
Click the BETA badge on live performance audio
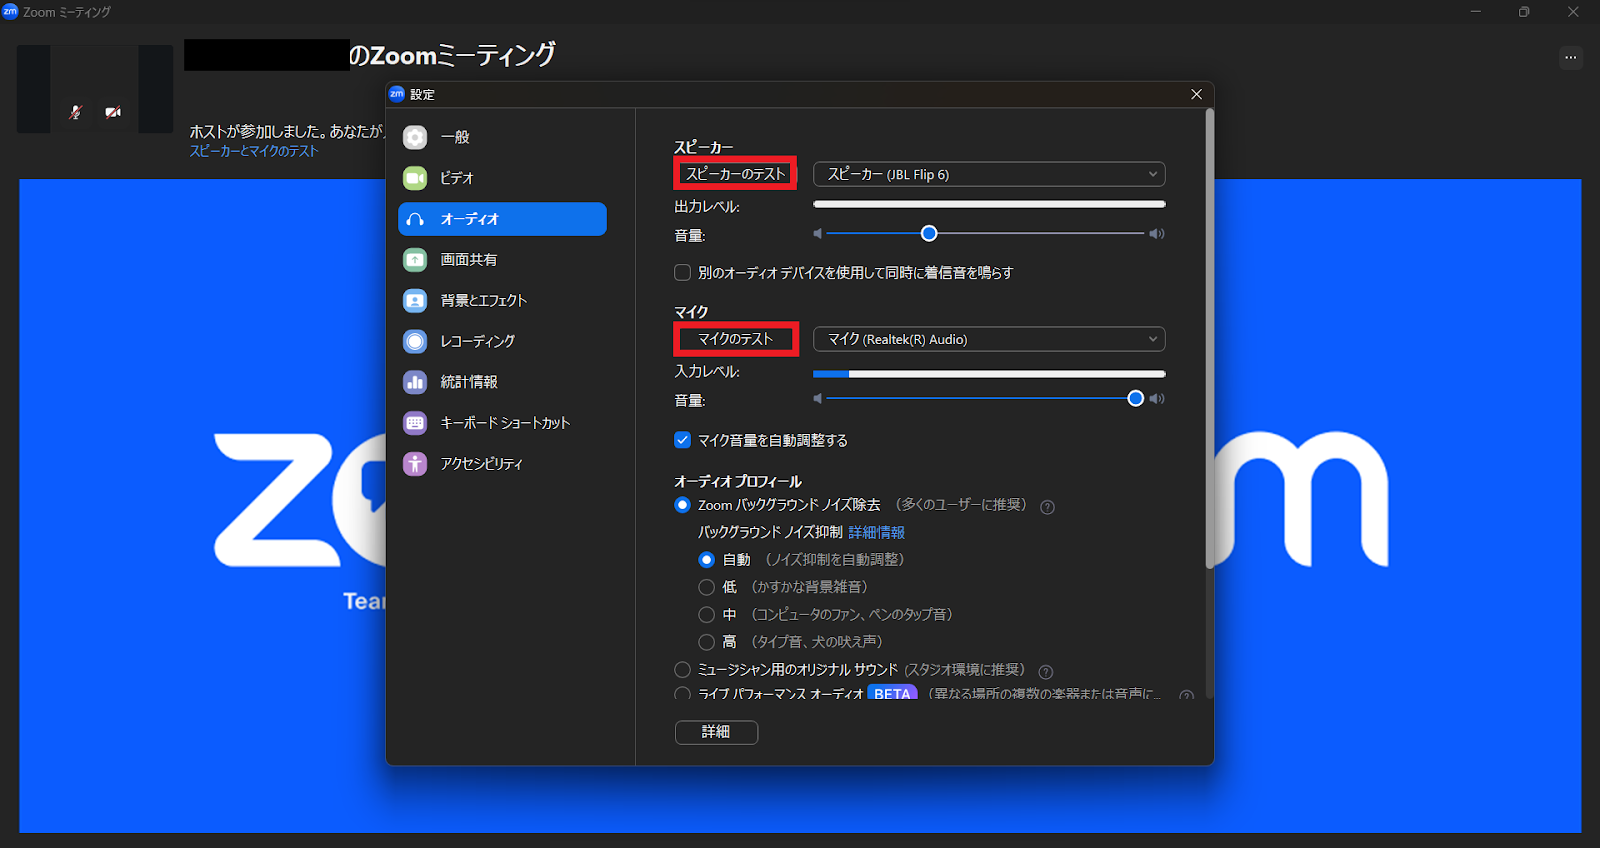point(892,693)
